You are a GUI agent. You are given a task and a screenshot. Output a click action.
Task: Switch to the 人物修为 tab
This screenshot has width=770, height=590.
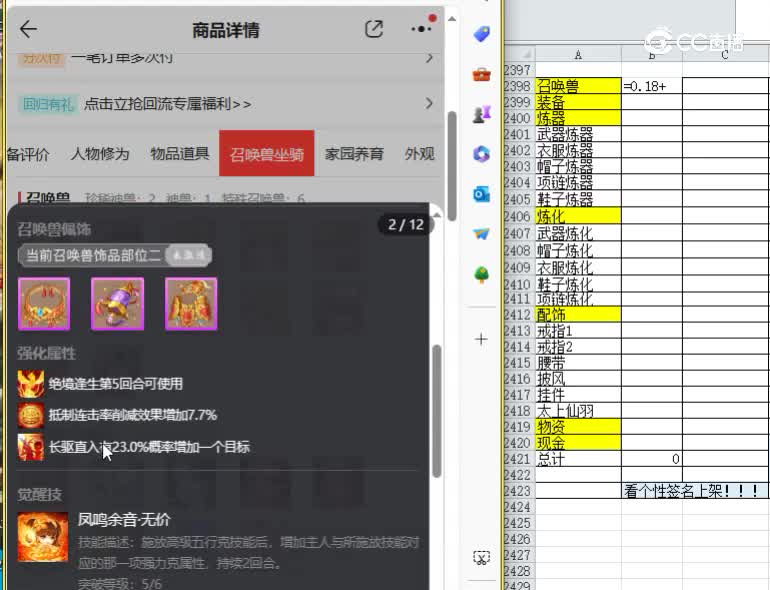[x=100, y=154]
